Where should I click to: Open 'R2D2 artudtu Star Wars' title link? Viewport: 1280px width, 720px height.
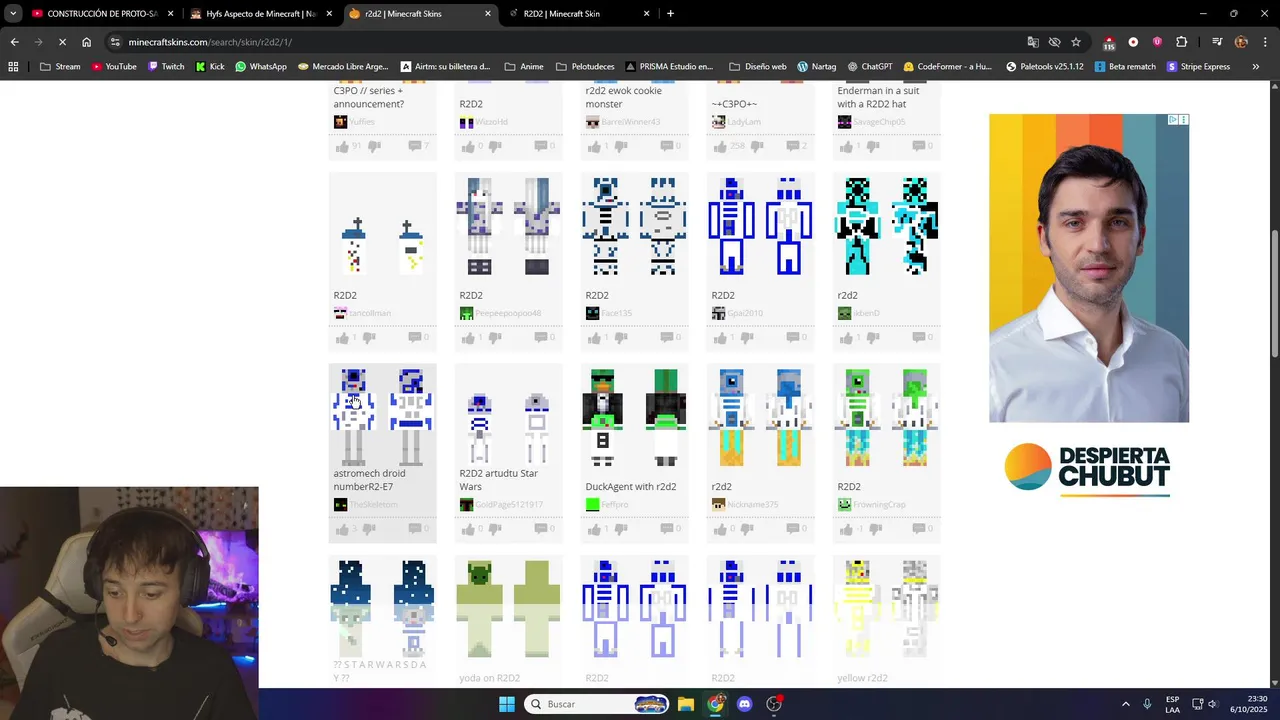click(x=498, y=480)
